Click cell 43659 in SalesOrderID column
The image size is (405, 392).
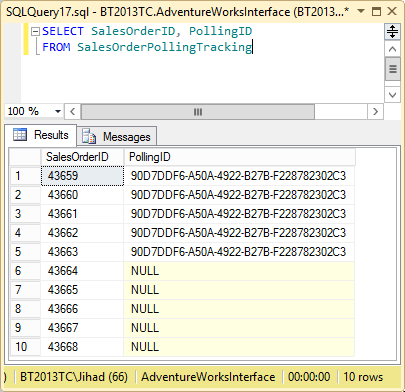coord(82,176)
